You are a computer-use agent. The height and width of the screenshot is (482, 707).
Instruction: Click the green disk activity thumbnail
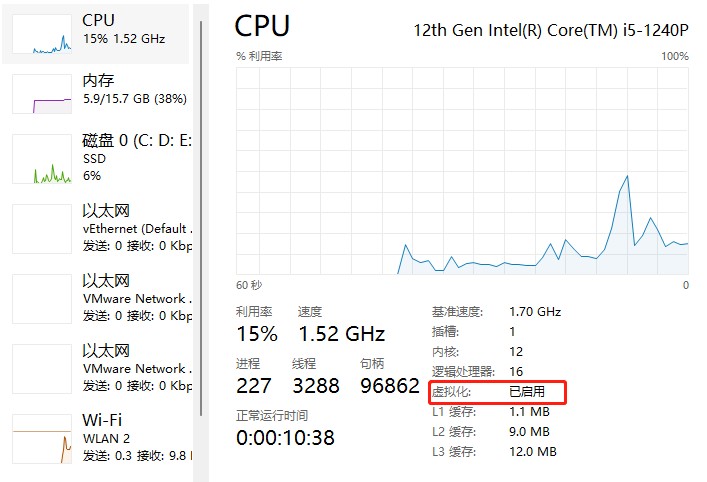pyautogui.click(x=42, y=159)
